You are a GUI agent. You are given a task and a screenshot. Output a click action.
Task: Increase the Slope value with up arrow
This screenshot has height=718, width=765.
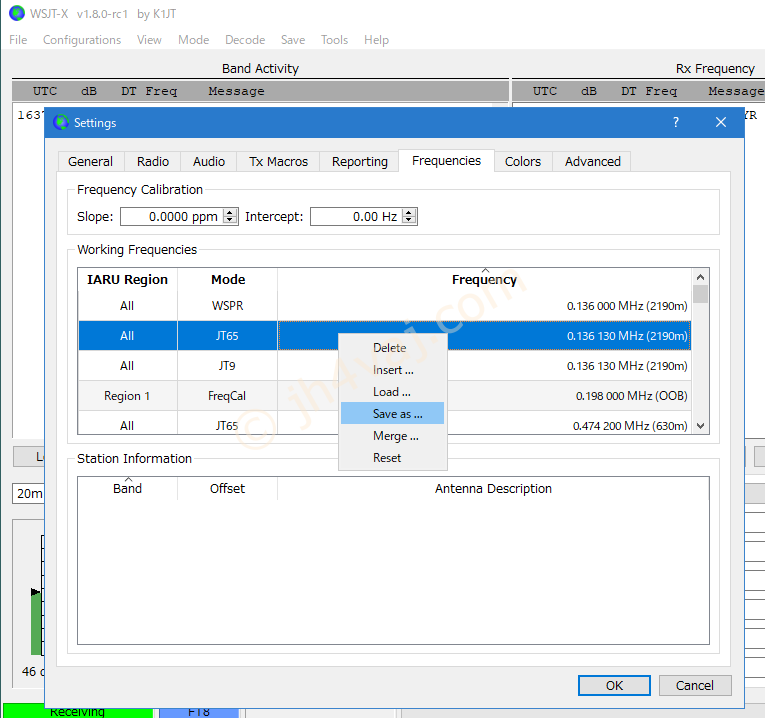pyautogui.click(x=230, y=212)
